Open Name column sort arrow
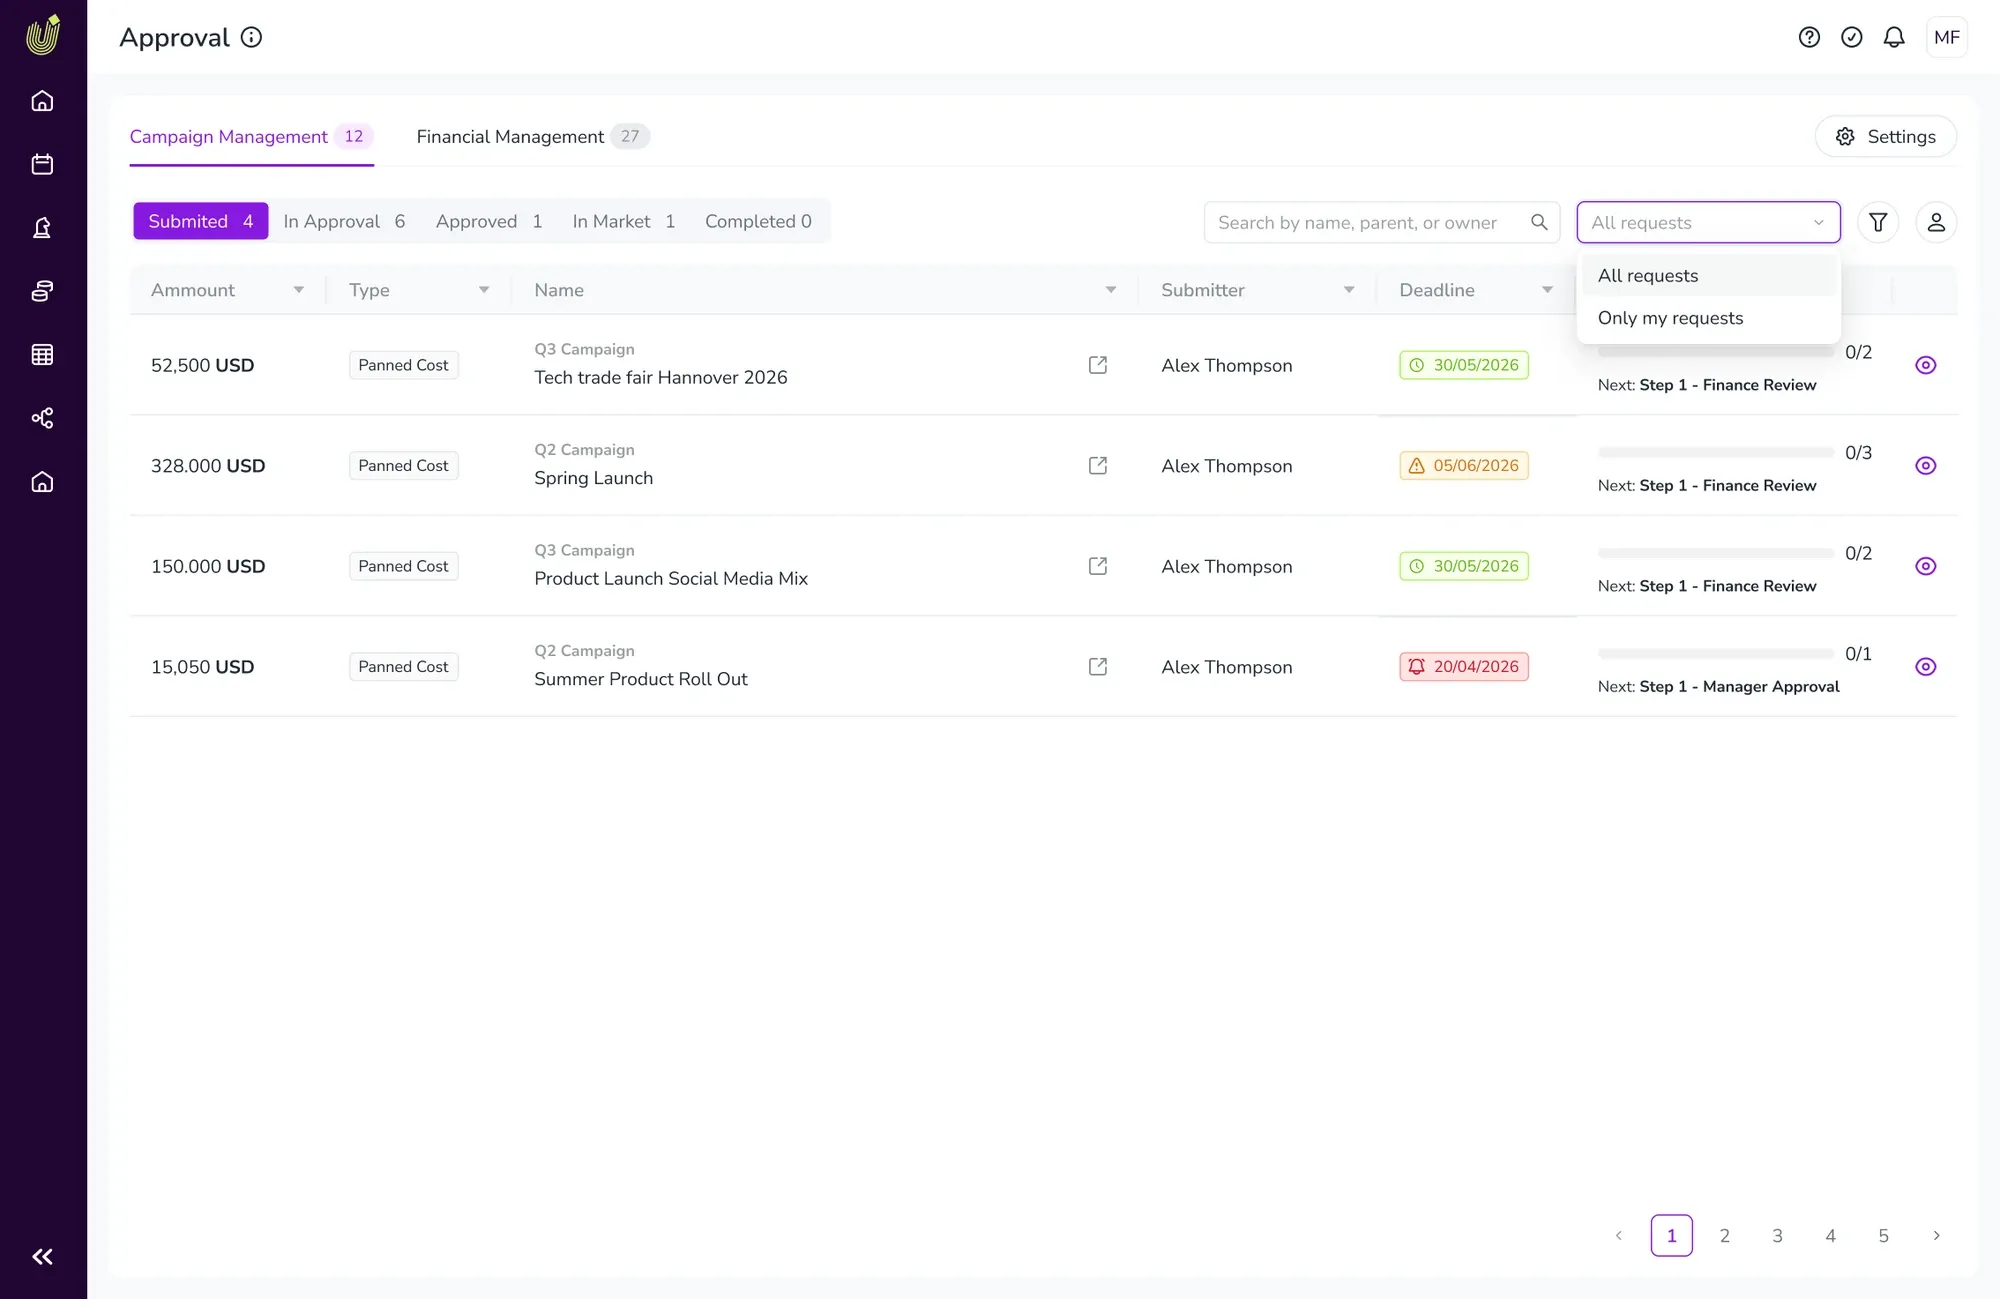This screenshot has width=2000, height=1299. [x=1111, y=290]
